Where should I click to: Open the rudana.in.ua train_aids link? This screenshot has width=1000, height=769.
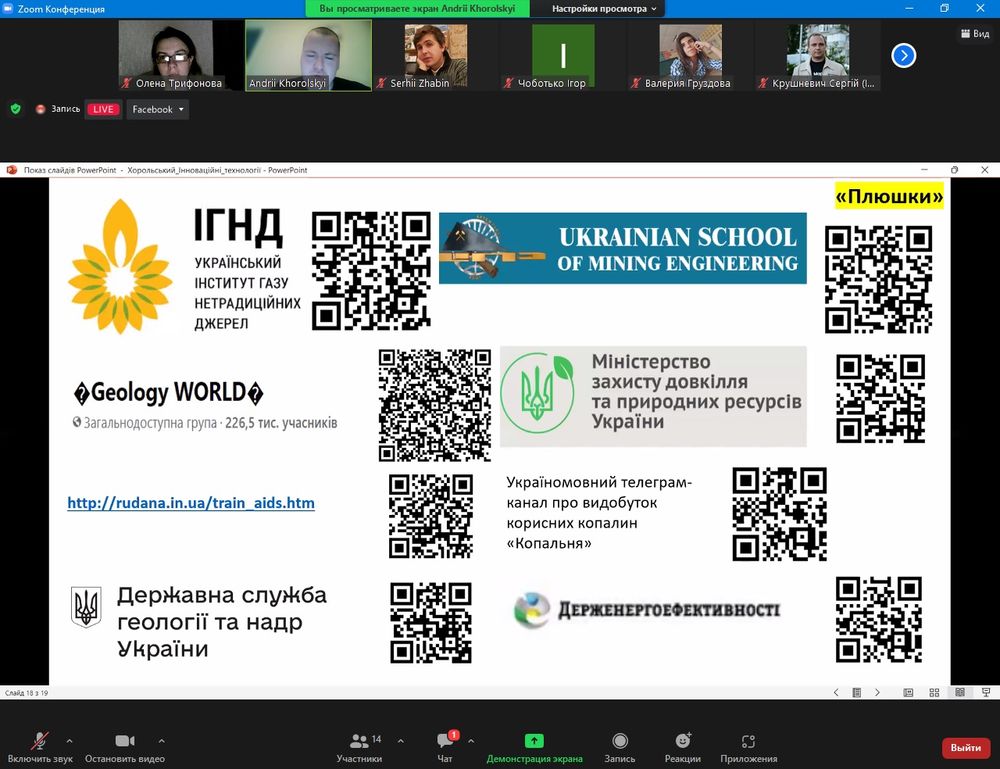(x=191, y=503)
